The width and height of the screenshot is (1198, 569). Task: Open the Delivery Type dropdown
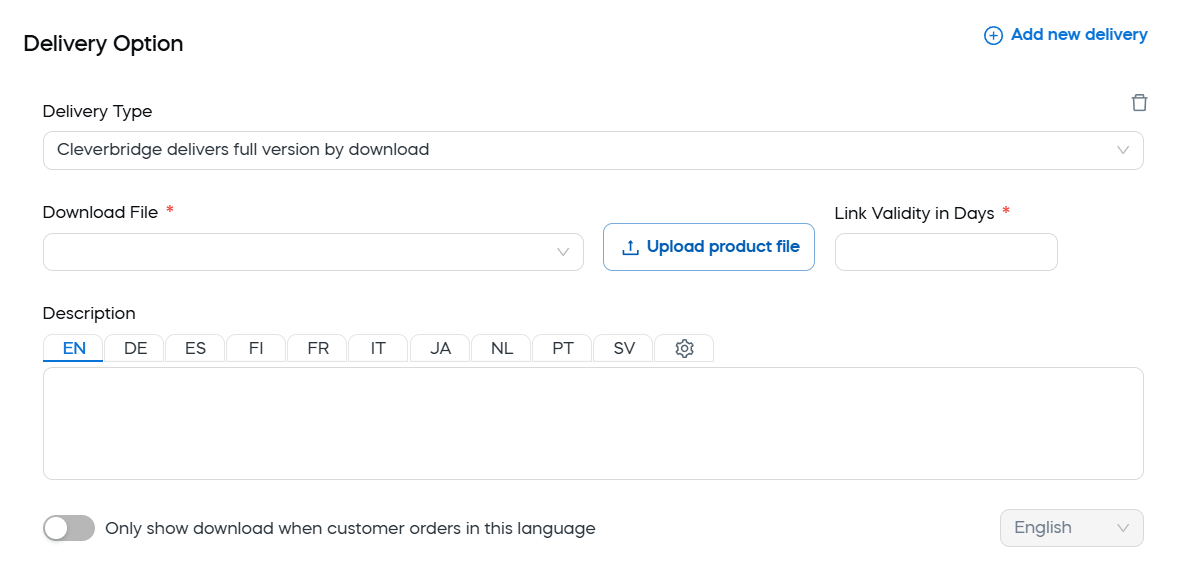pyautogui.click(x=593, y=150)
